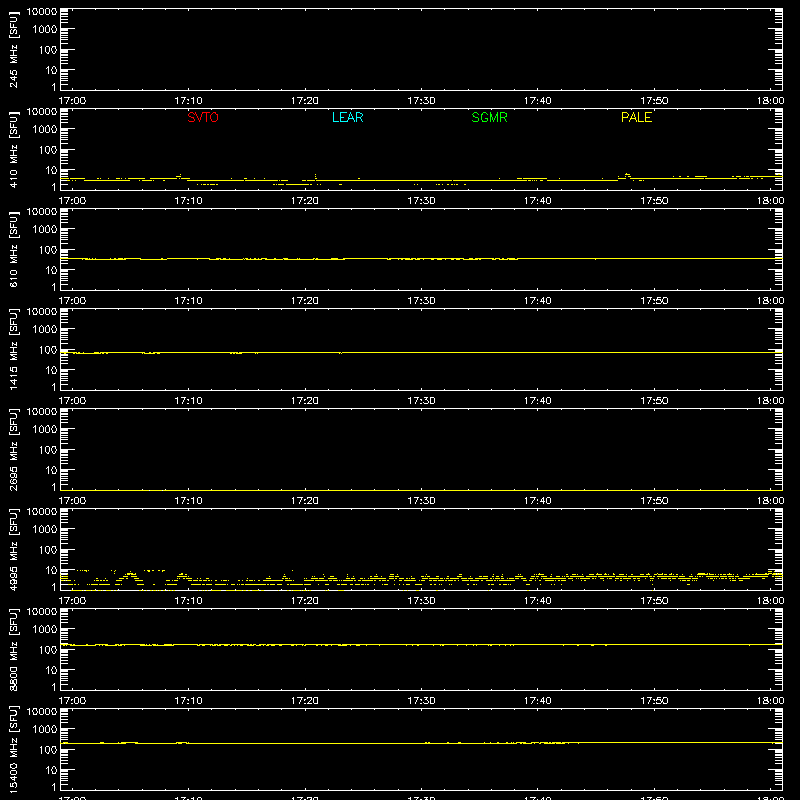
Task: Click the 100 y-axis value on 610 MHz plot
Action: coord(49,250)
